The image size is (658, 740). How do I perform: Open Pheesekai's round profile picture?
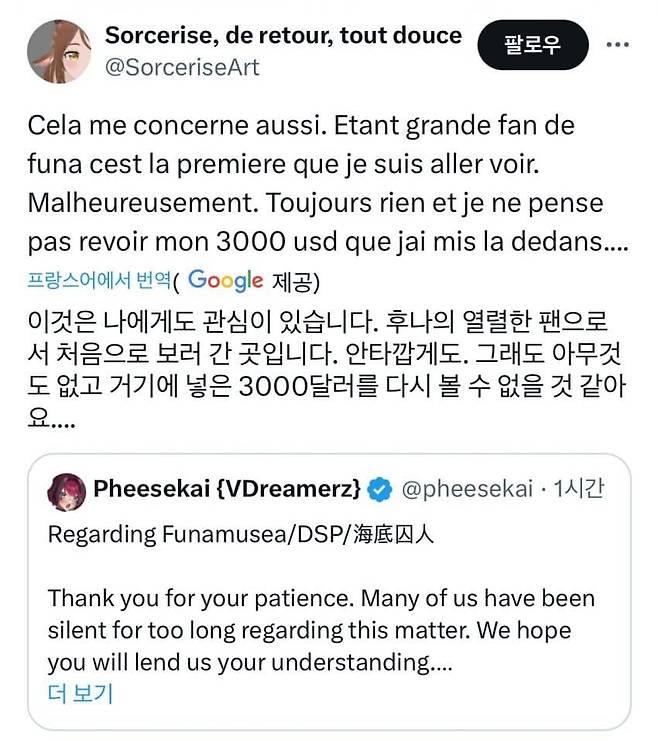pyautogui.click(x=68, y=489)
